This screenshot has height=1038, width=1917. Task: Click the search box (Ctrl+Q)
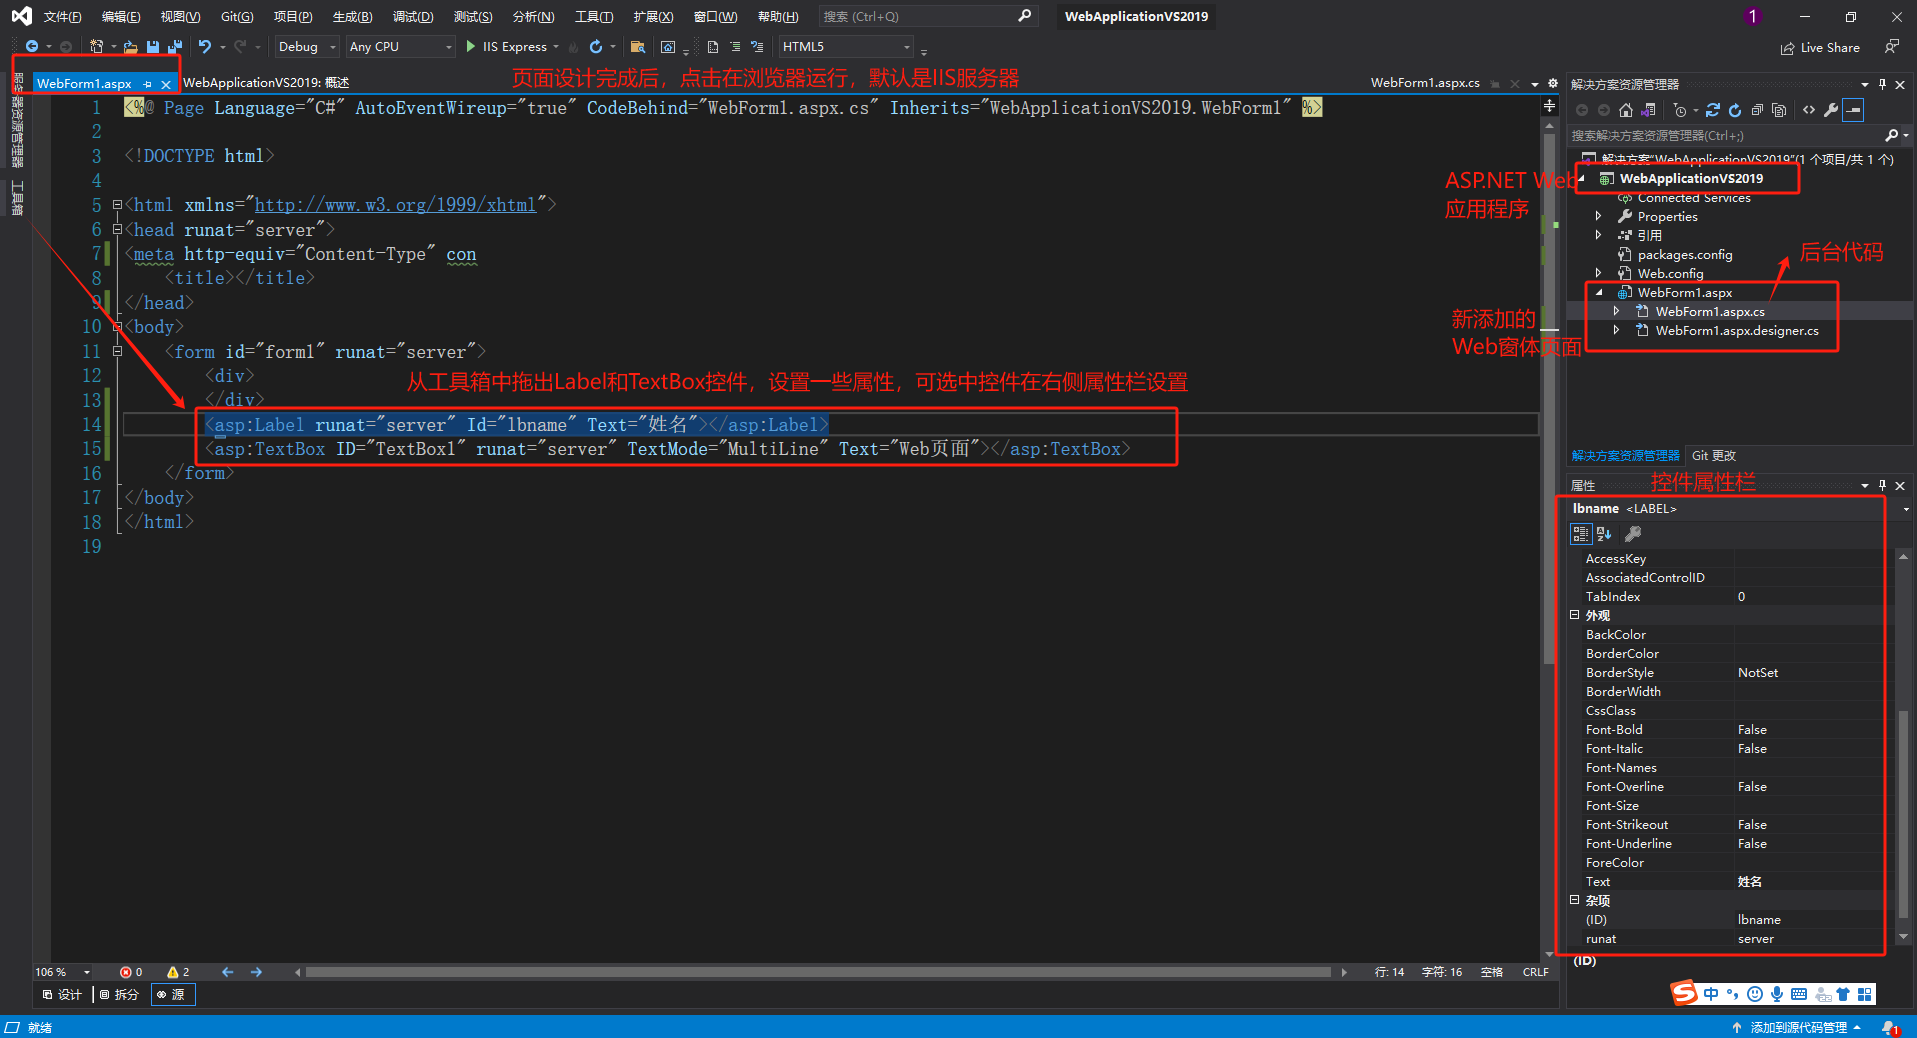coord(927,17)
